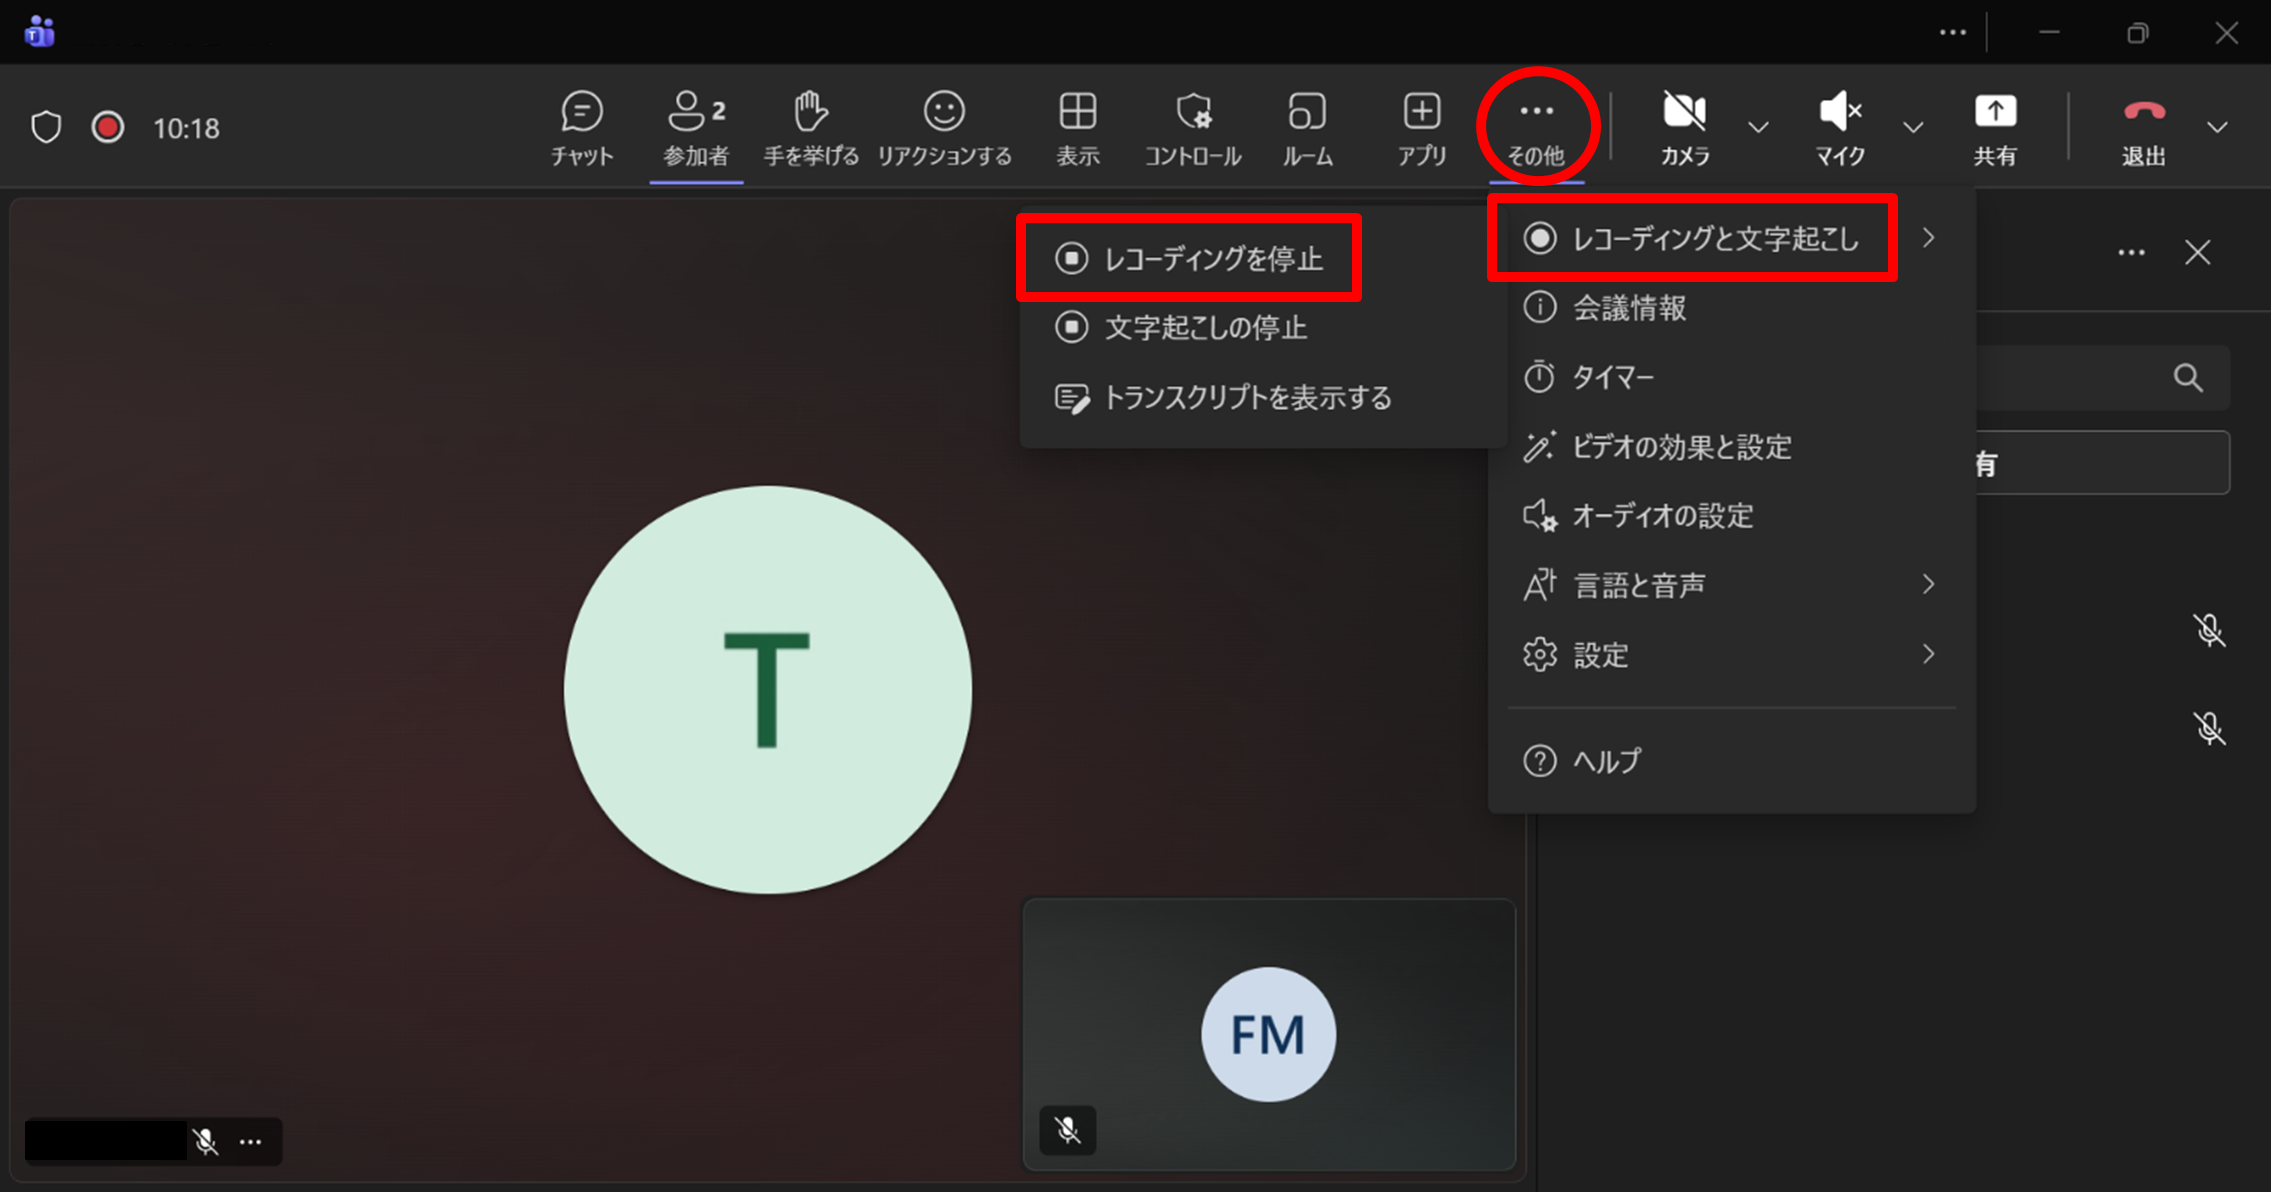
Task: Open リアクションする reactions picker
Action: pyautogui.click(x=943, y=127)
